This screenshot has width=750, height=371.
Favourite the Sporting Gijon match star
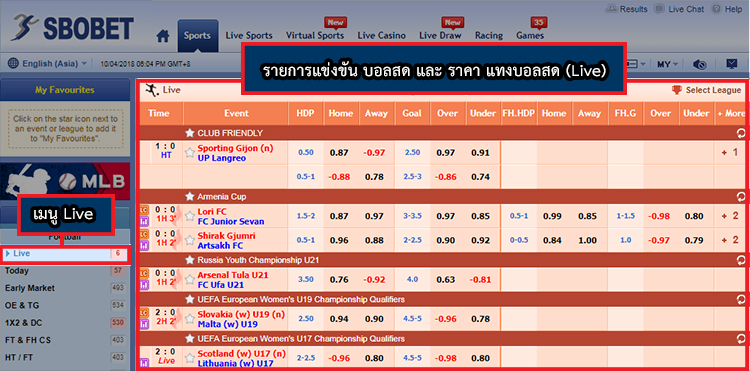point(190,153)
